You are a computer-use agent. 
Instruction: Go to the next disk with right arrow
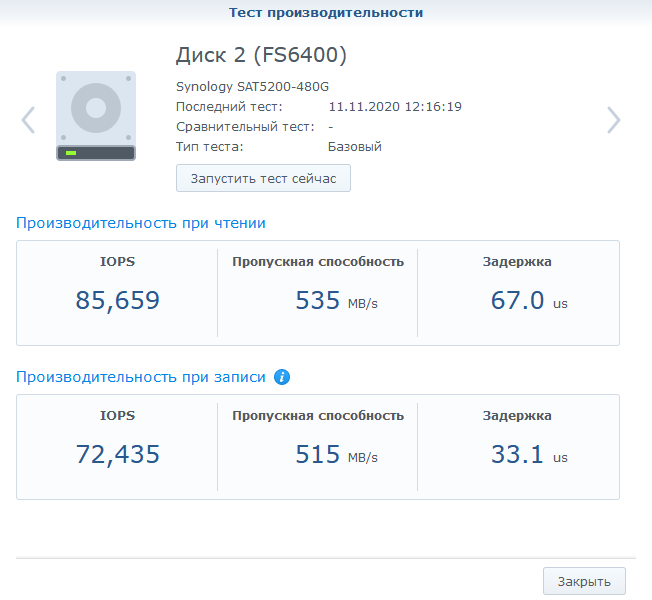point(613,120)
